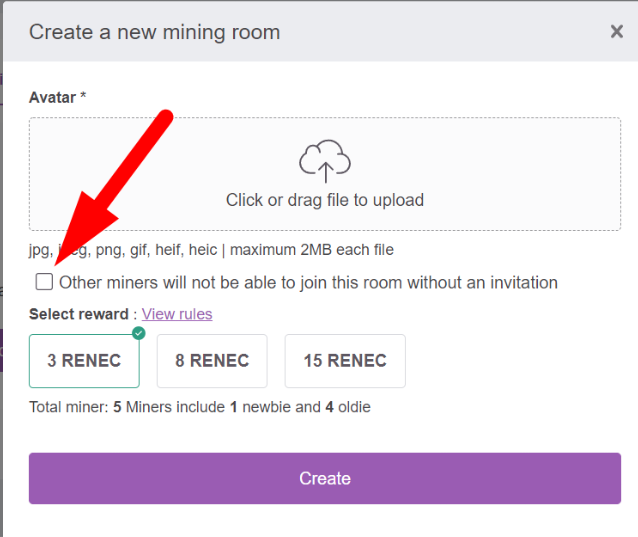This screenshot has height=537, width=638.
Task: Click the 'Click or drag file to upload' text
Action: point(324,200)
